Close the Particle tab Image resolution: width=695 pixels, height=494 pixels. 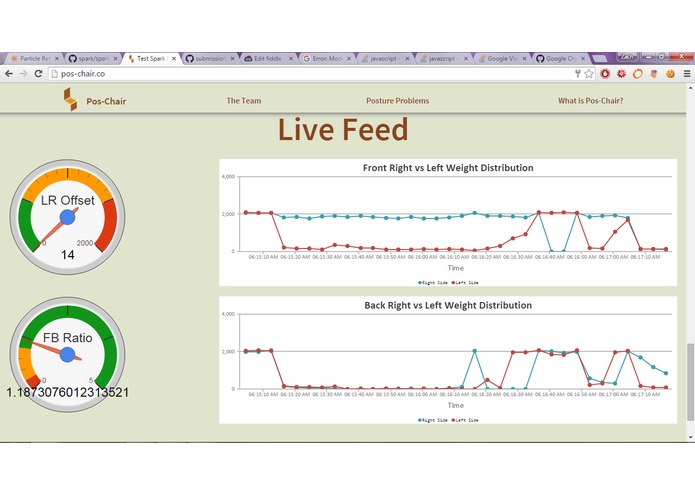[57, 58]
